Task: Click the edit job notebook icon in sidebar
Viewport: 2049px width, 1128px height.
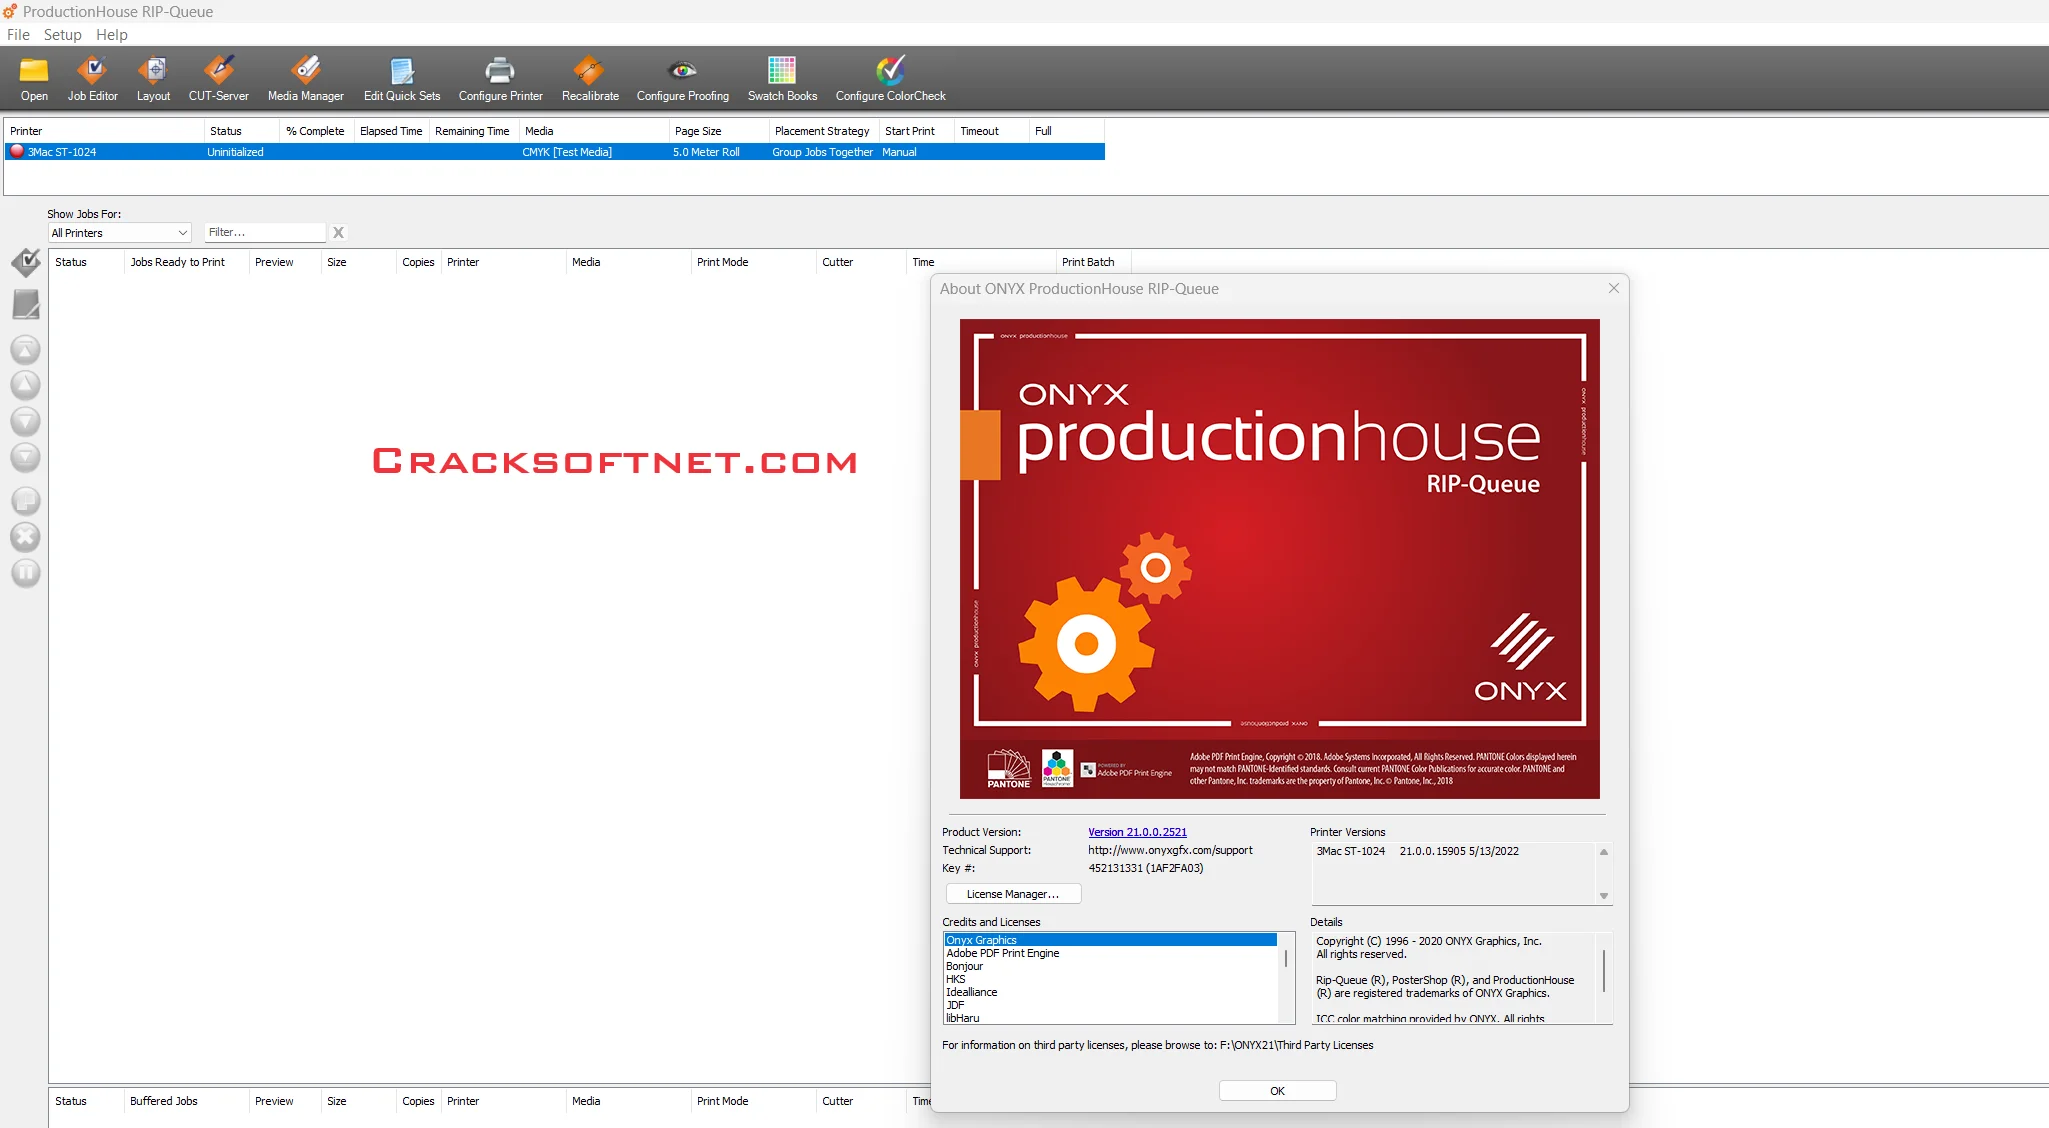Action: click(26, 305)
